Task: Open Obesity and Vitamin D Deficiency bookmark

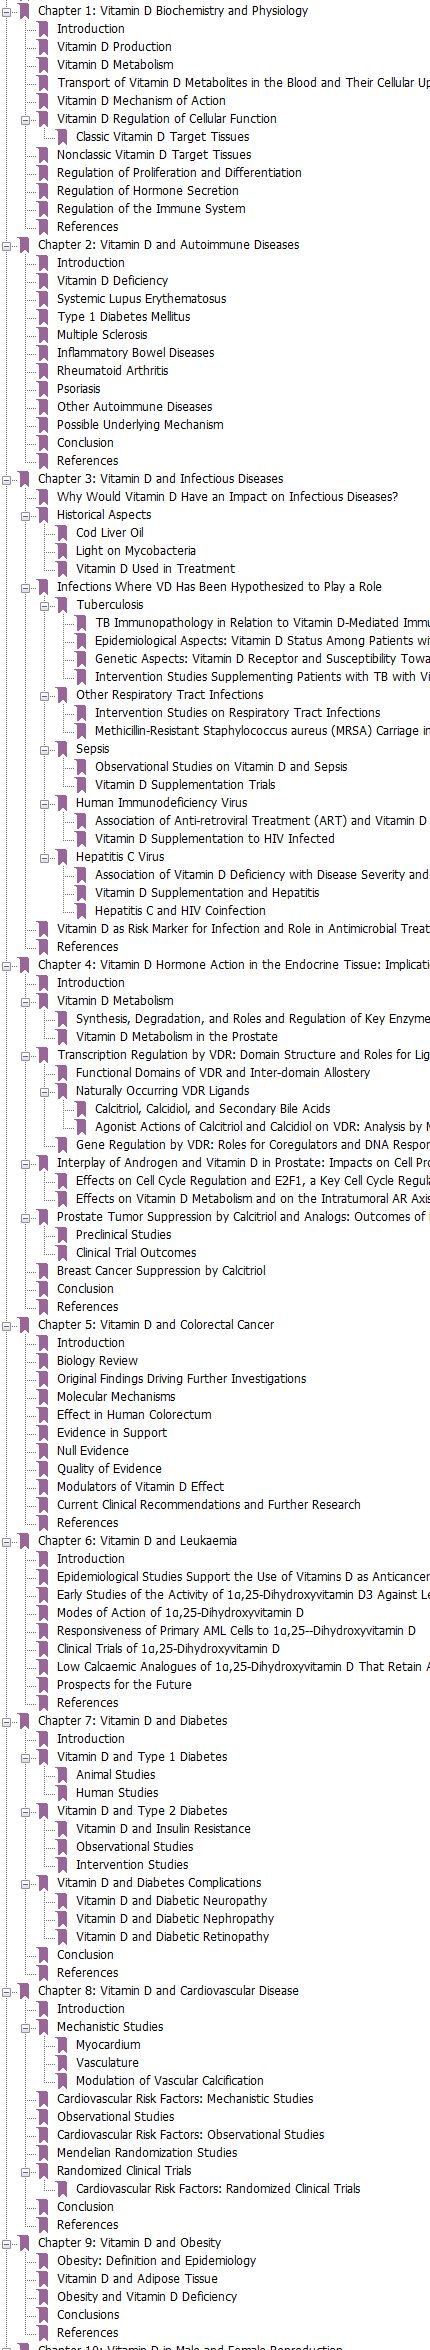Action: [x=147, y=2297]
